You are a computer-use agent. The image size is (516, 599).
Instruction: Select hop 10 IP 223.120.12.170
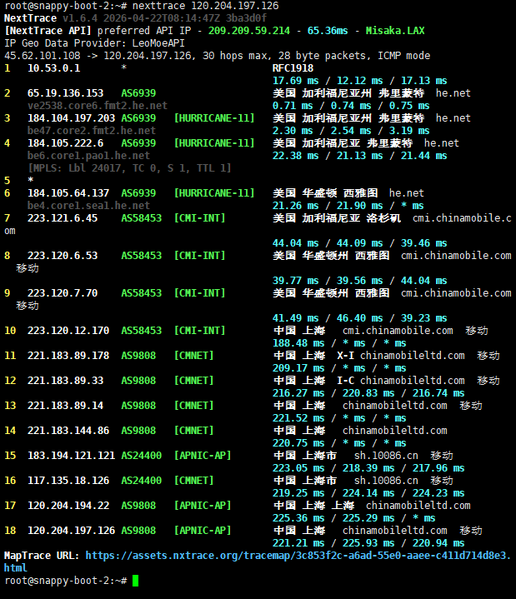(68, 330)
